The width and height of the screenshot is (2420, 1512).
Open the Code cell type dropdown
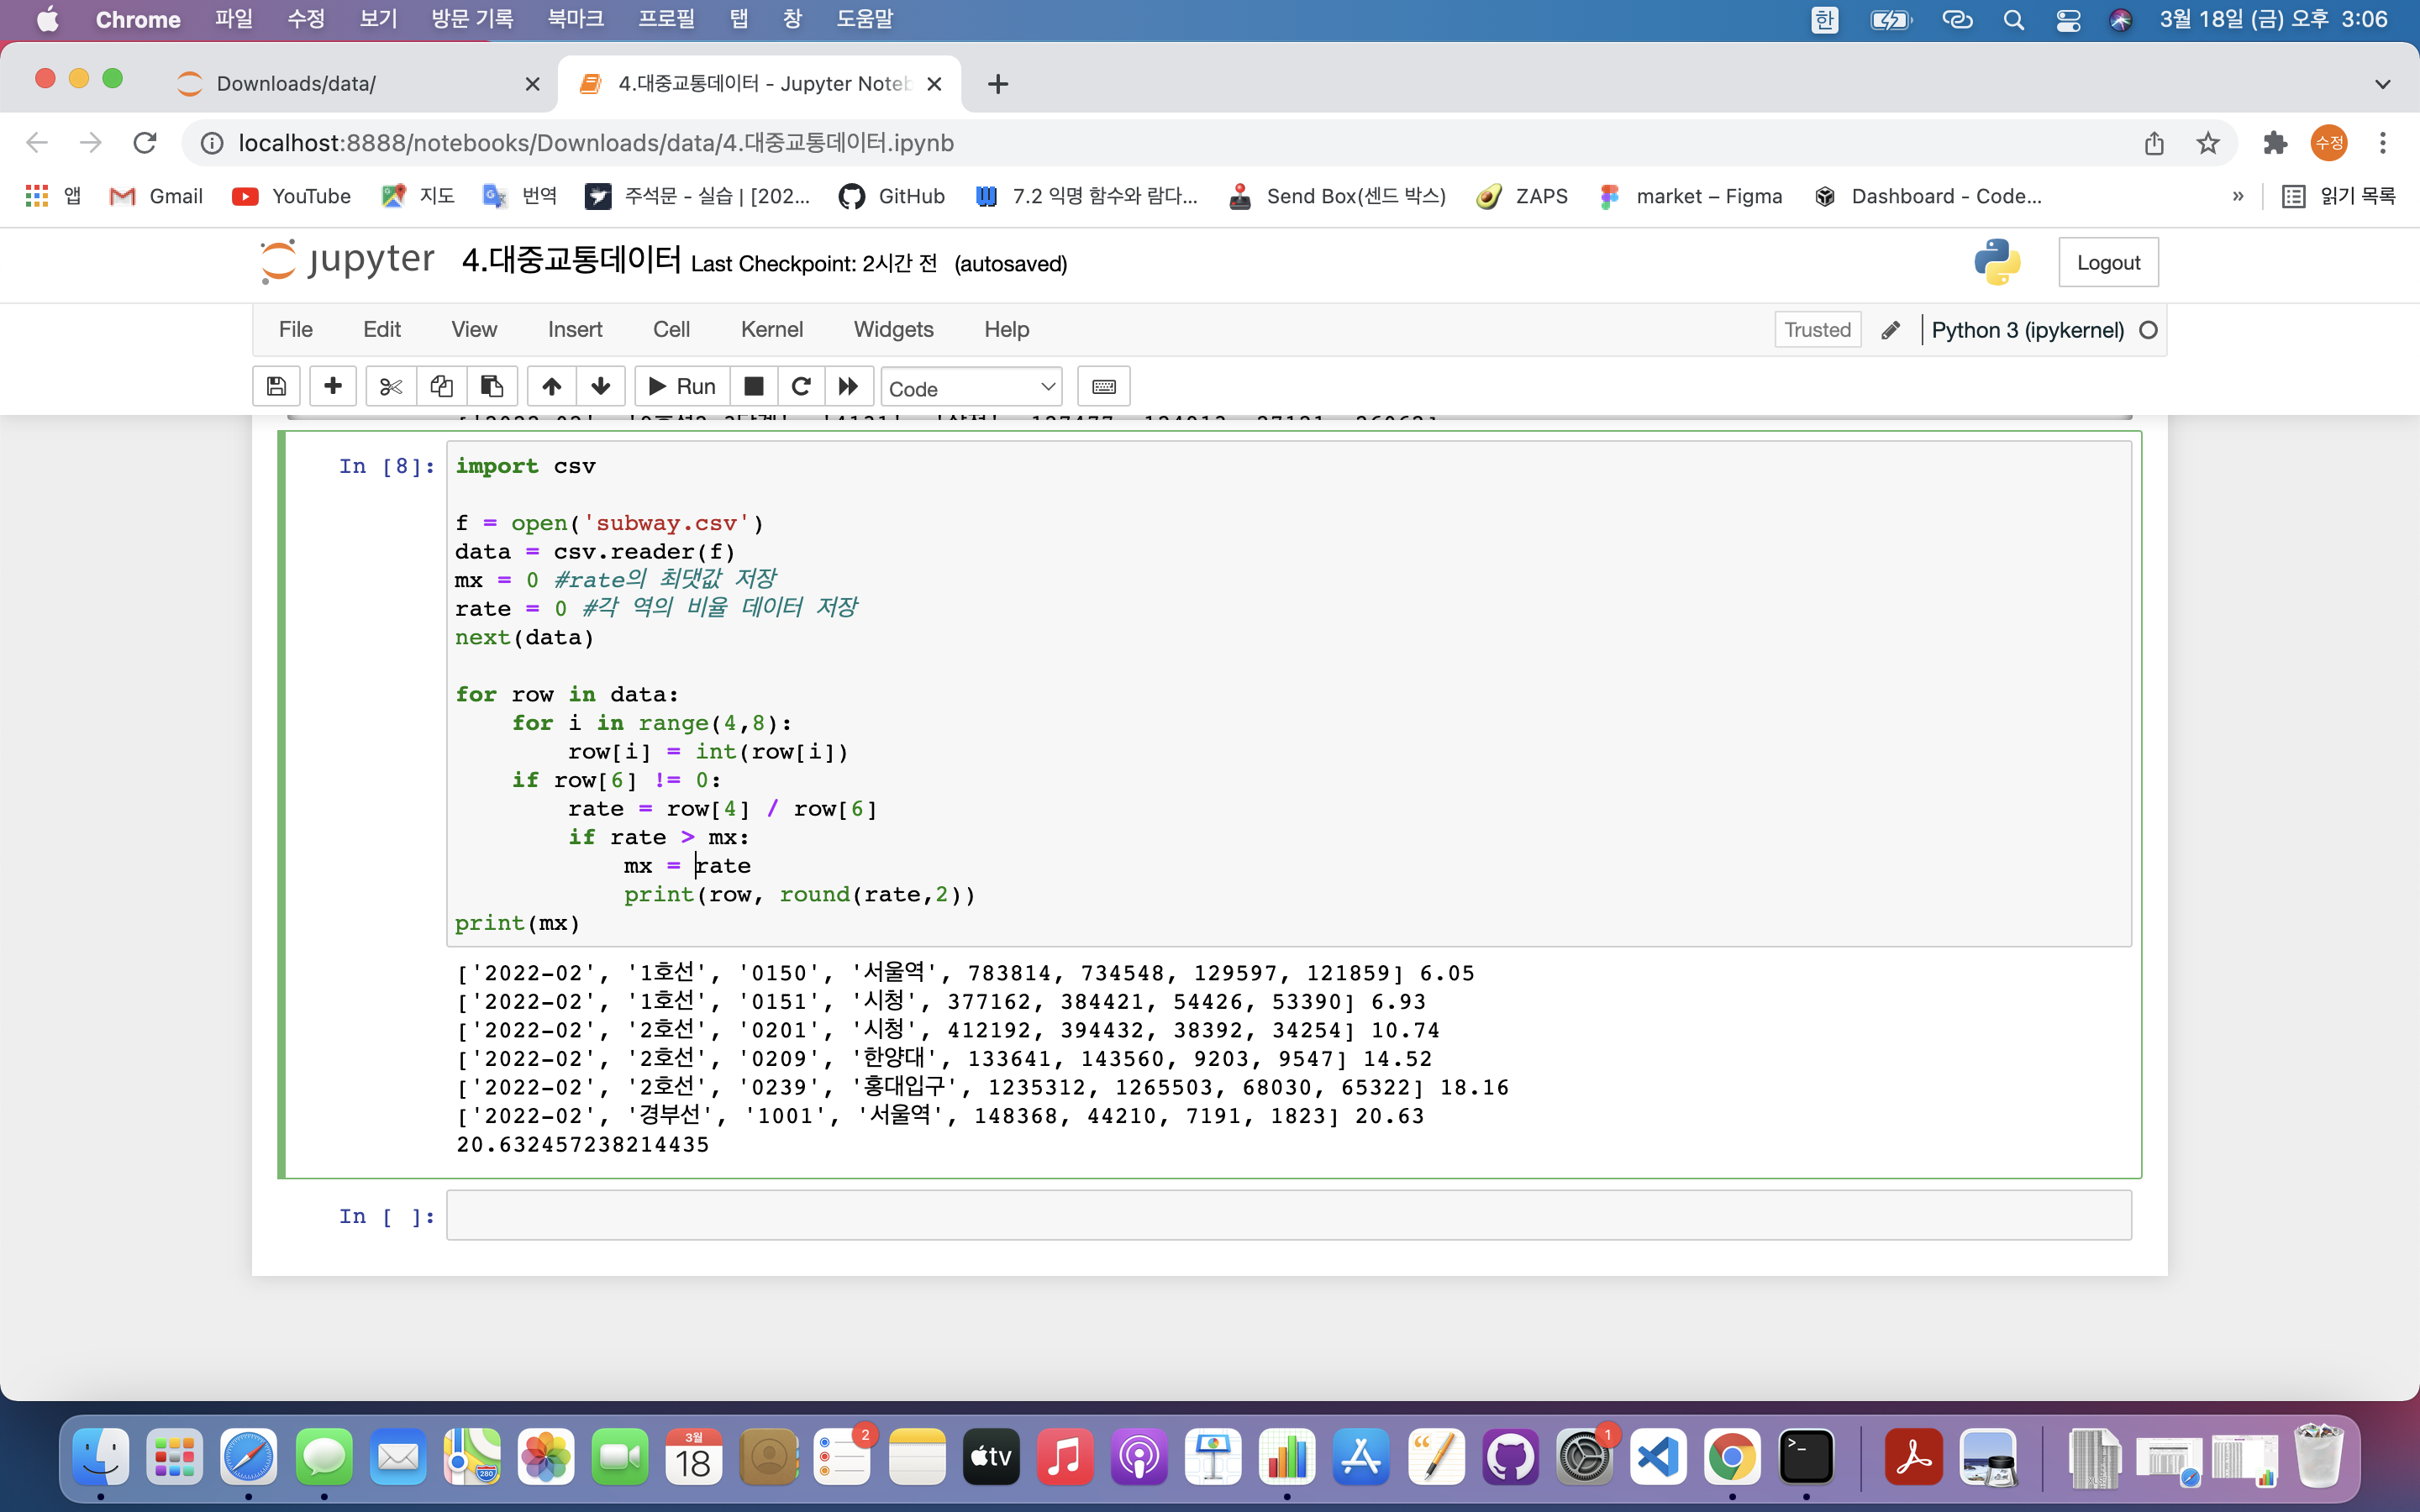pos(971,388)
